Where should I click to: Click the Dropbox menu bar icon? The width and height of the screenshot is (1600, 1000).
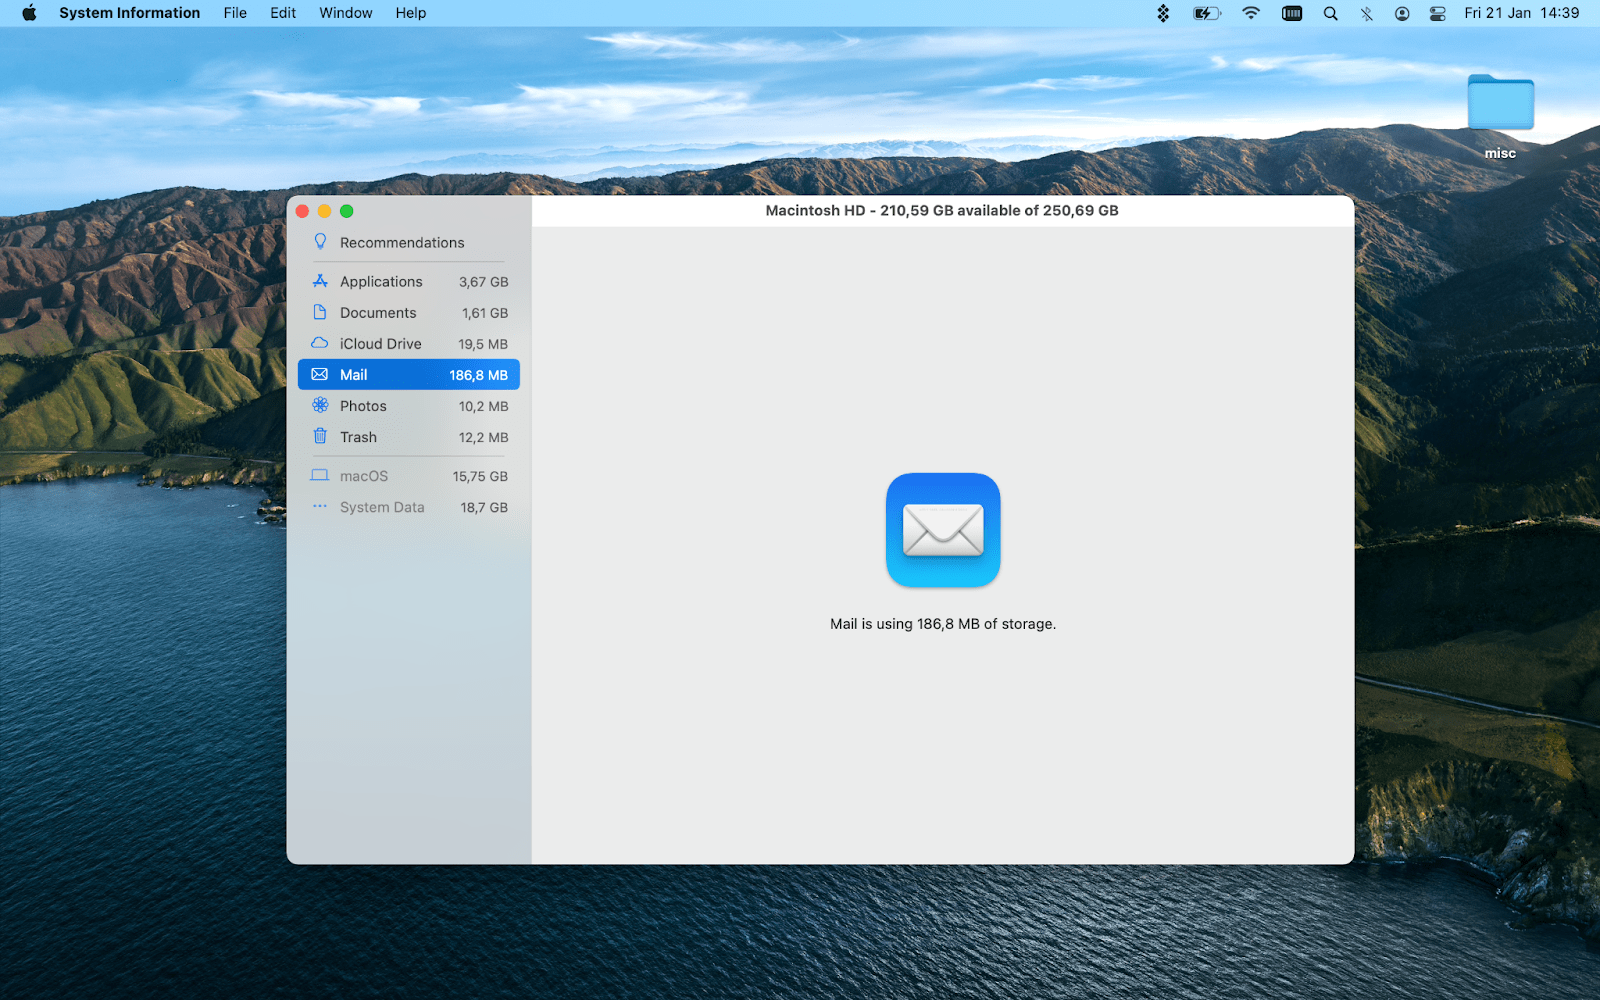[x=1163, y=13]
